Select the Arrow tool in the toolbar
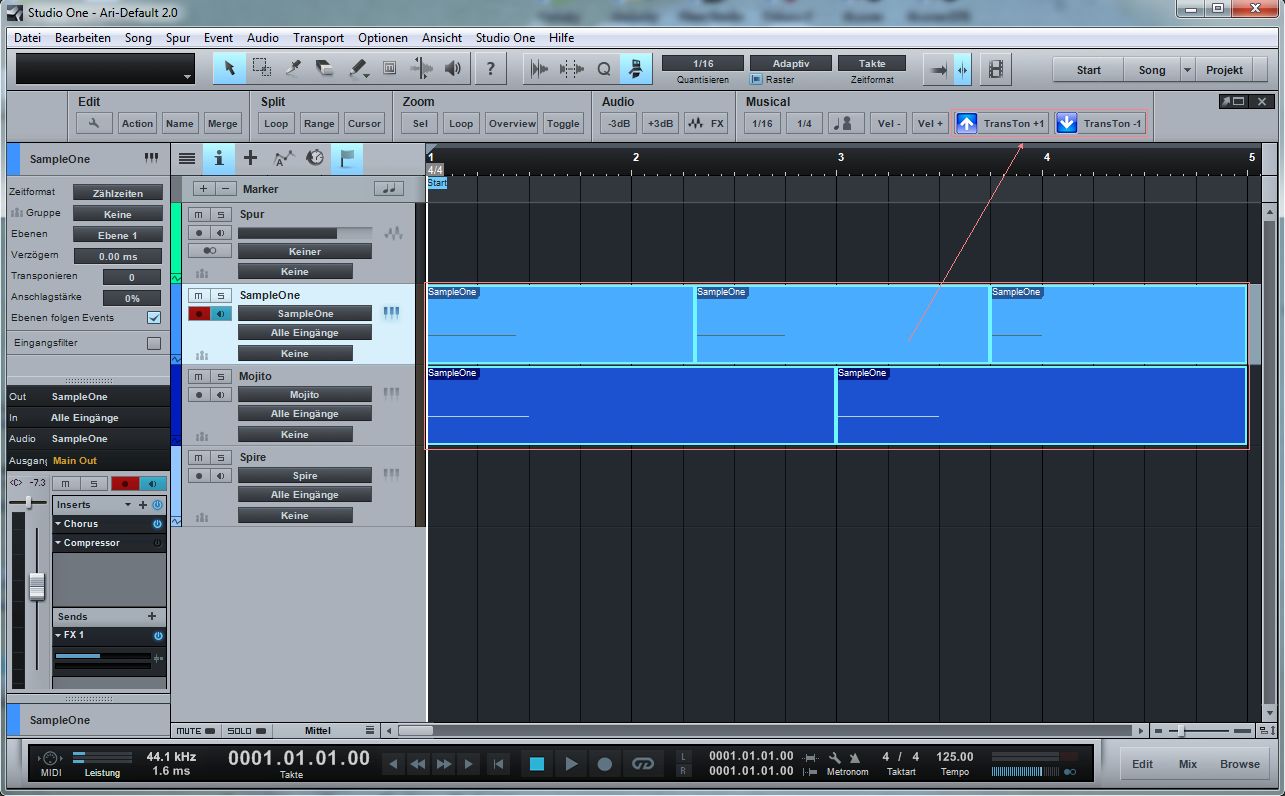This screenshot has height=796, width=1285. pos(229,68)
